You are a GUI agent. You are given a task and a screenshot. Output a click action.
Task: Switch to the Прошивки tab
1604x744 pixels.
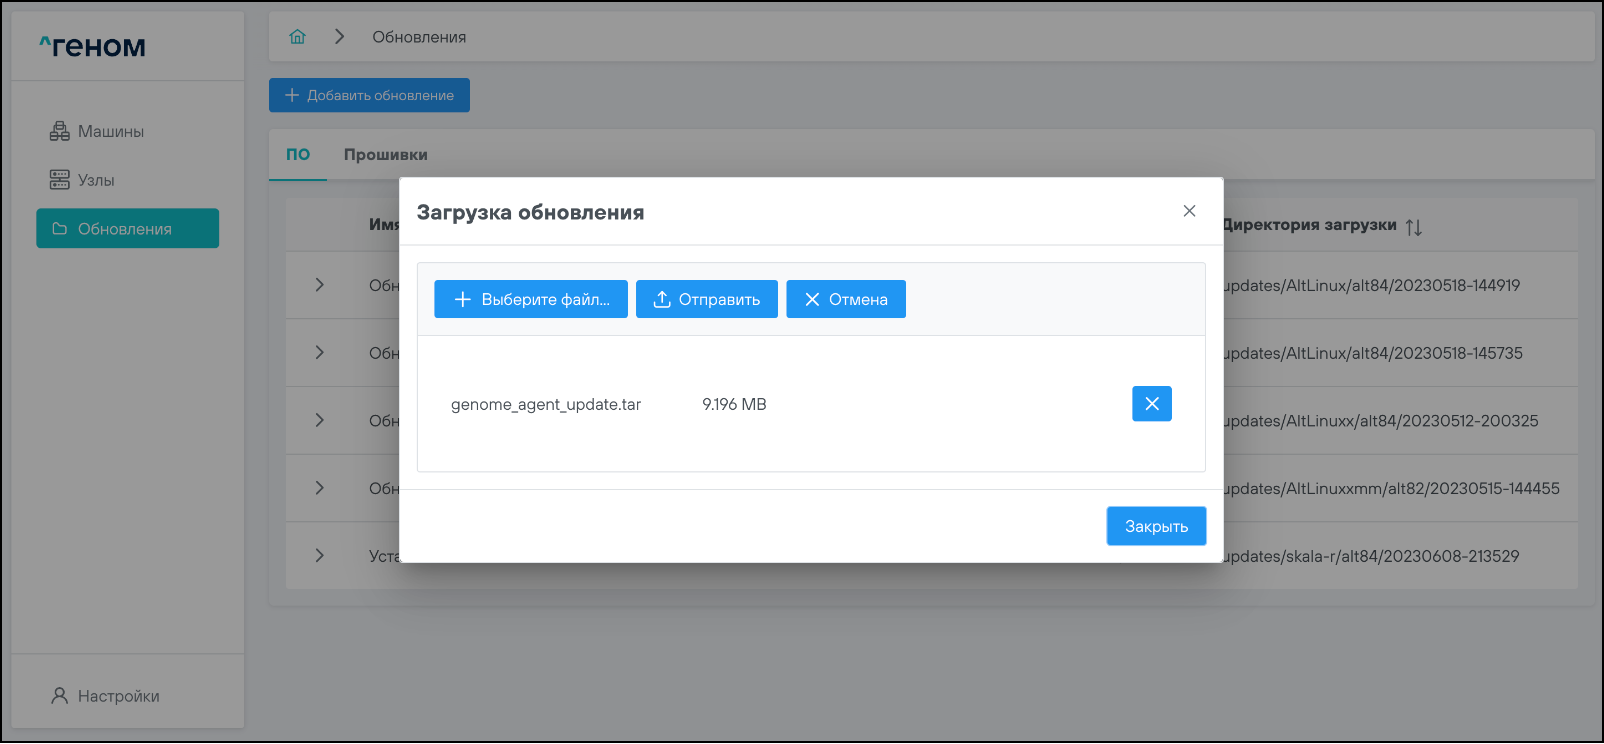point(385,155)
